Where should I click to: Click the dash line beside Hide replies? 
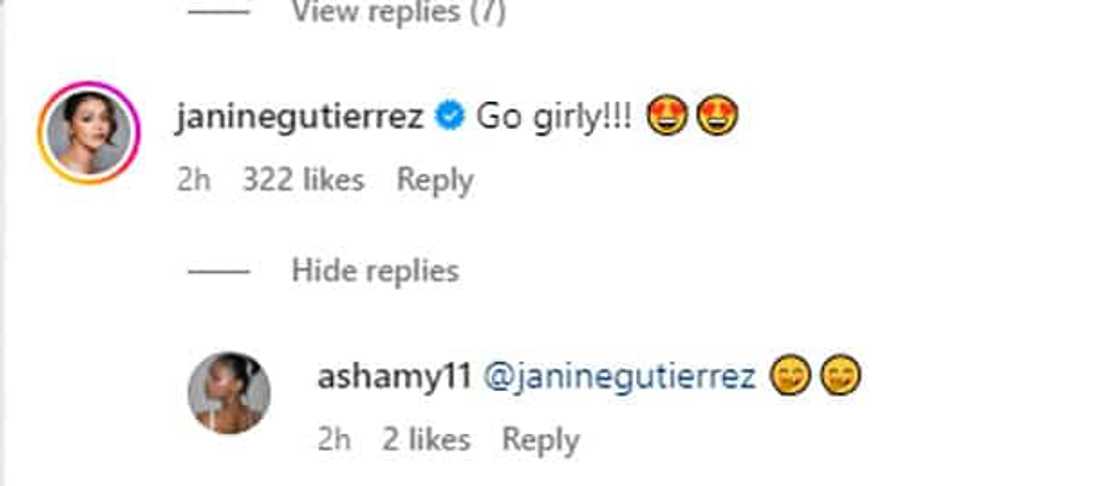pos(218,271)
